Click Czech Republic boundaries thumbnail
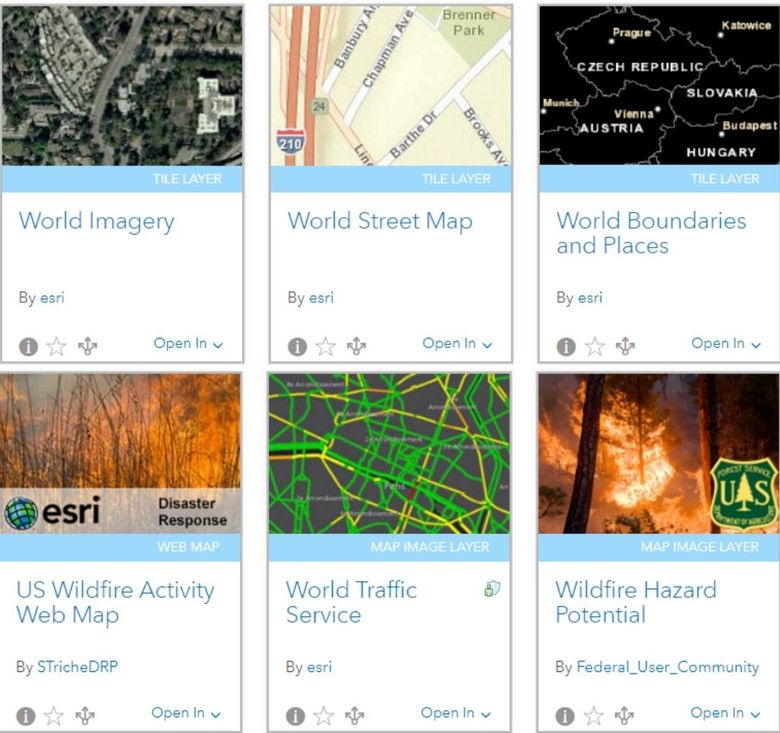 pos(660,86)
